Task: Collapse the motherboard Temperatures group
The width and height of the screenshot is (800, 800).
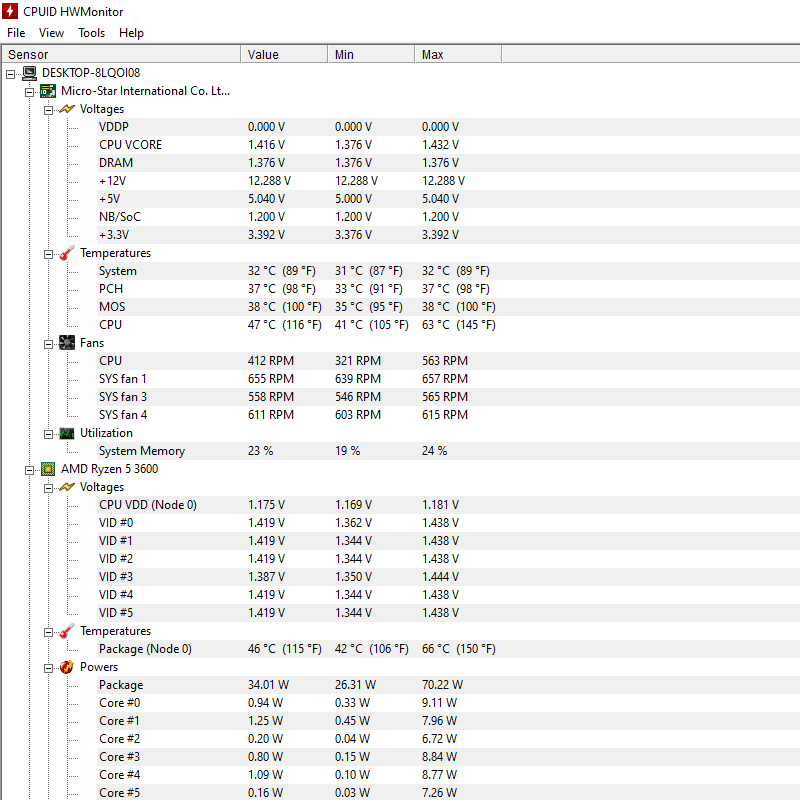Action: [48, 255]
